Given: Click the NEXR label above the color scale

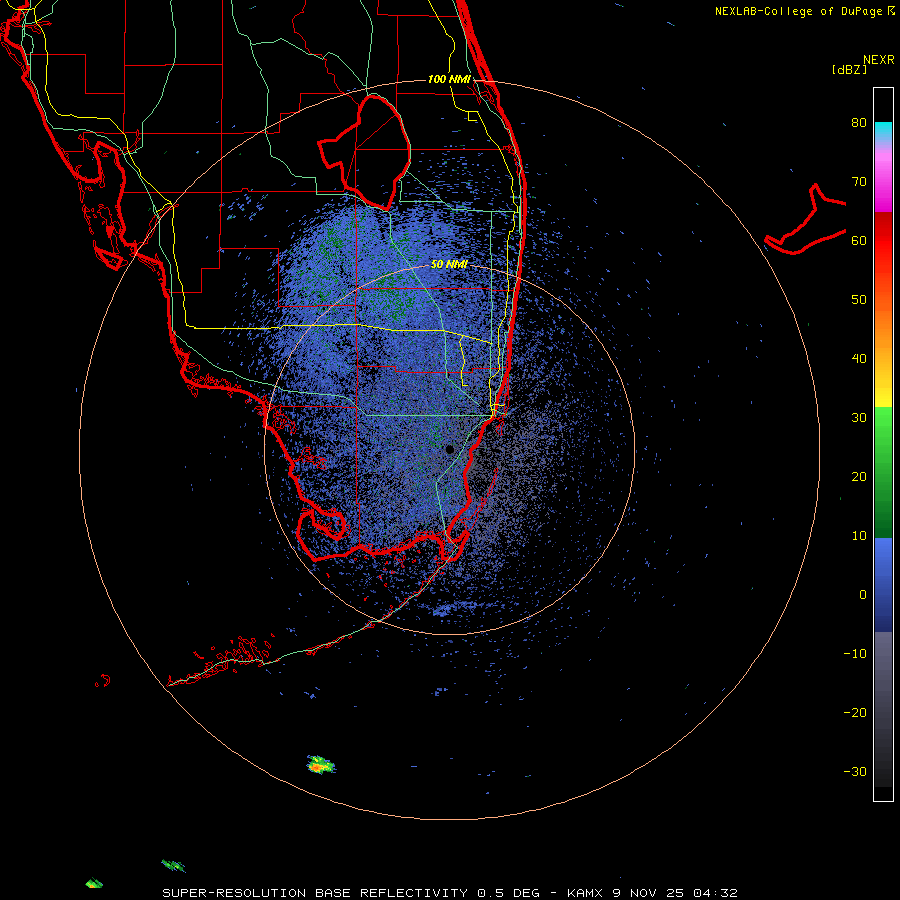Looking at the screenshot, I should point(878,60).
